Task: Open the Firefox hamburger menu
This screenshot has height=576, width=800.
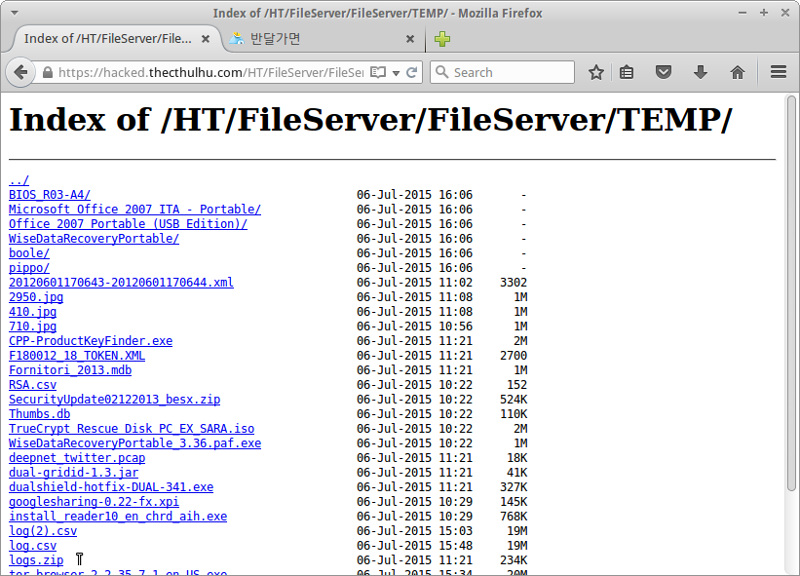Action: coord(778,72)
